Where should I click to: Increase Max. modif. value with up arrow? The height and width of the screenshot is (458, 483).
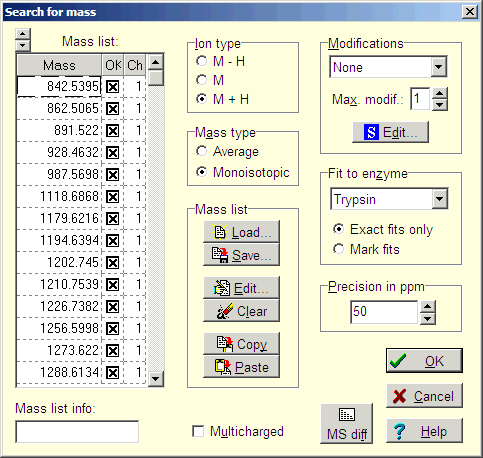click(440, 93)
